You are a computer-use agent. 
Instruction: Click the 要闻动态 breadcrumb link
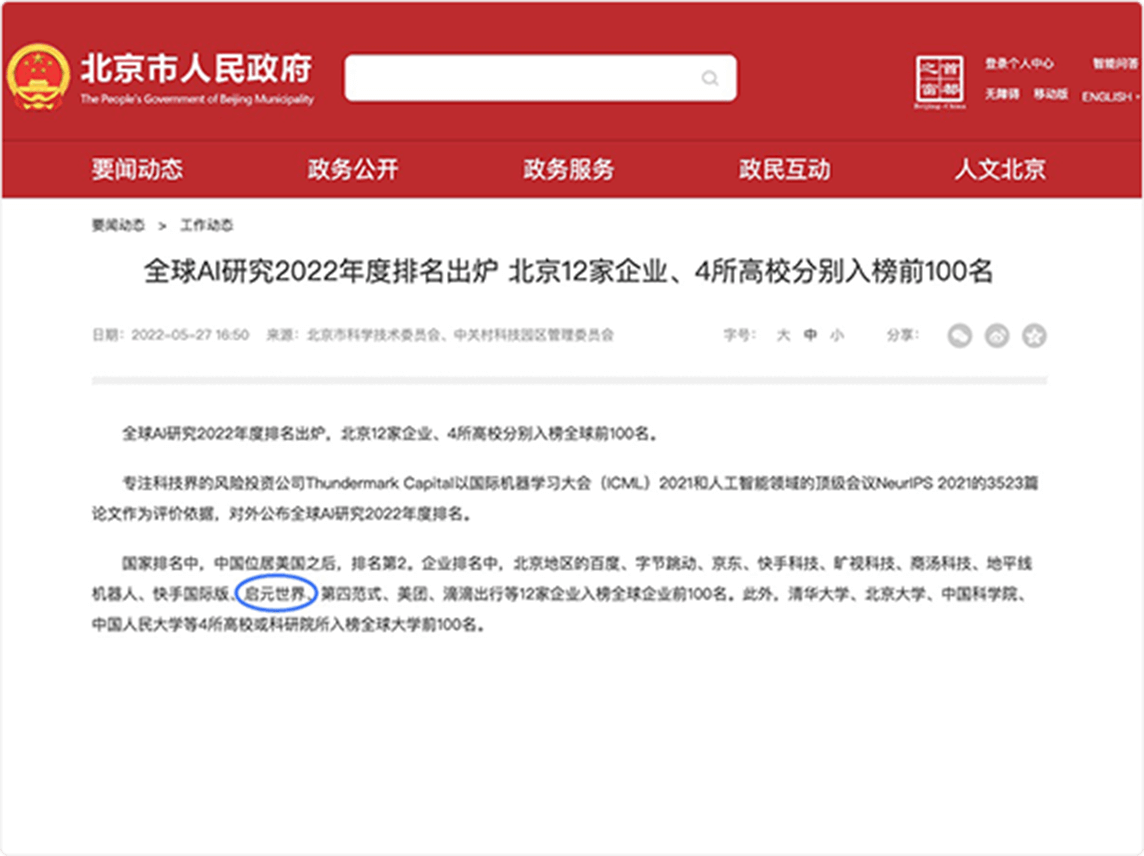coord(118,225)
